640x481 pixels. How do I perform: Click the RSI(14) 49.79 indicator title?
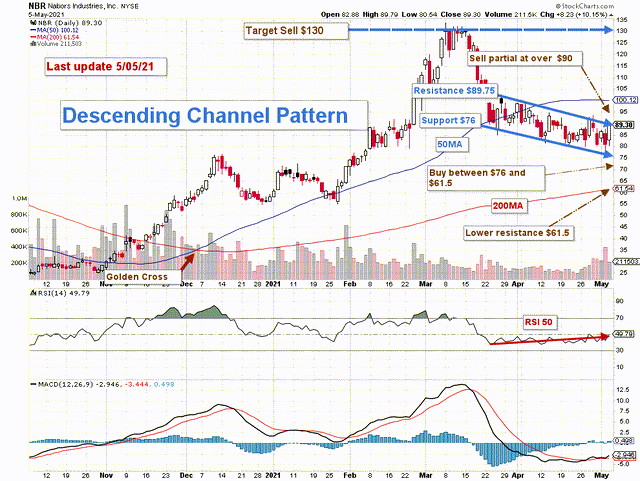click(x=60, y=293)
